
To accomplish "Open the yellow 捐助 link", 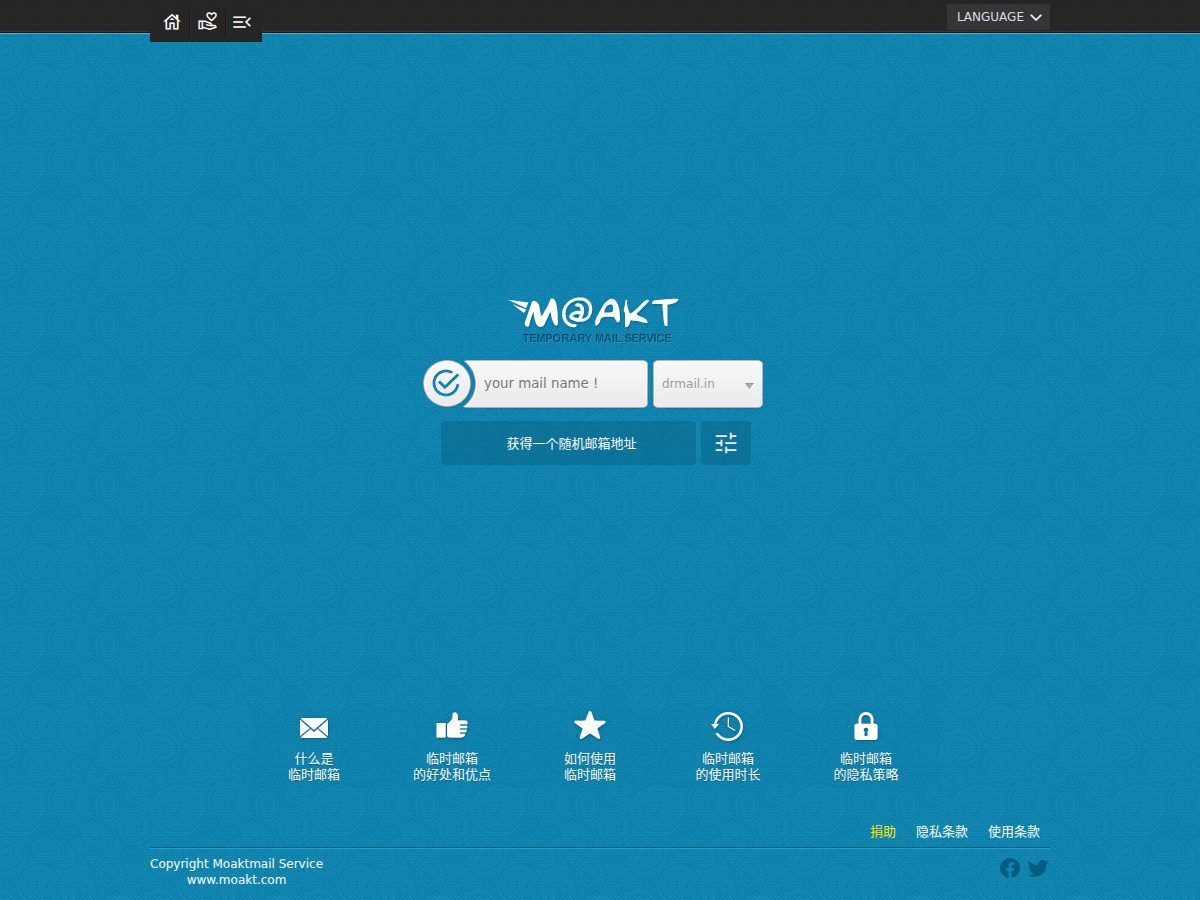I will coord(883,832).
